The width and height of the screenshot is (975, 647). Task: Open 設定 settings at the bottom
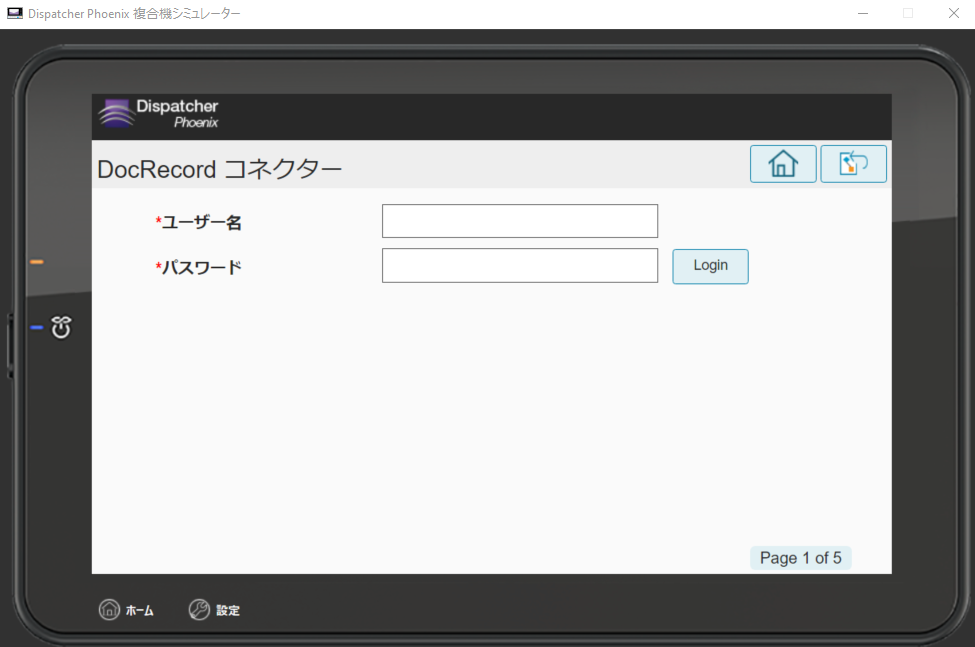pyautogui.click(x=215, y=610)
